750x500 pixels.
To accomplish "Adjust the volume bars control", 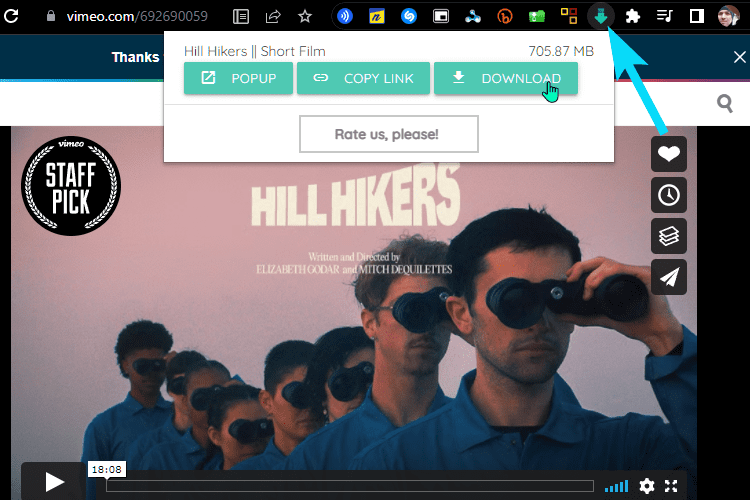I will click(x=616, y=487).
